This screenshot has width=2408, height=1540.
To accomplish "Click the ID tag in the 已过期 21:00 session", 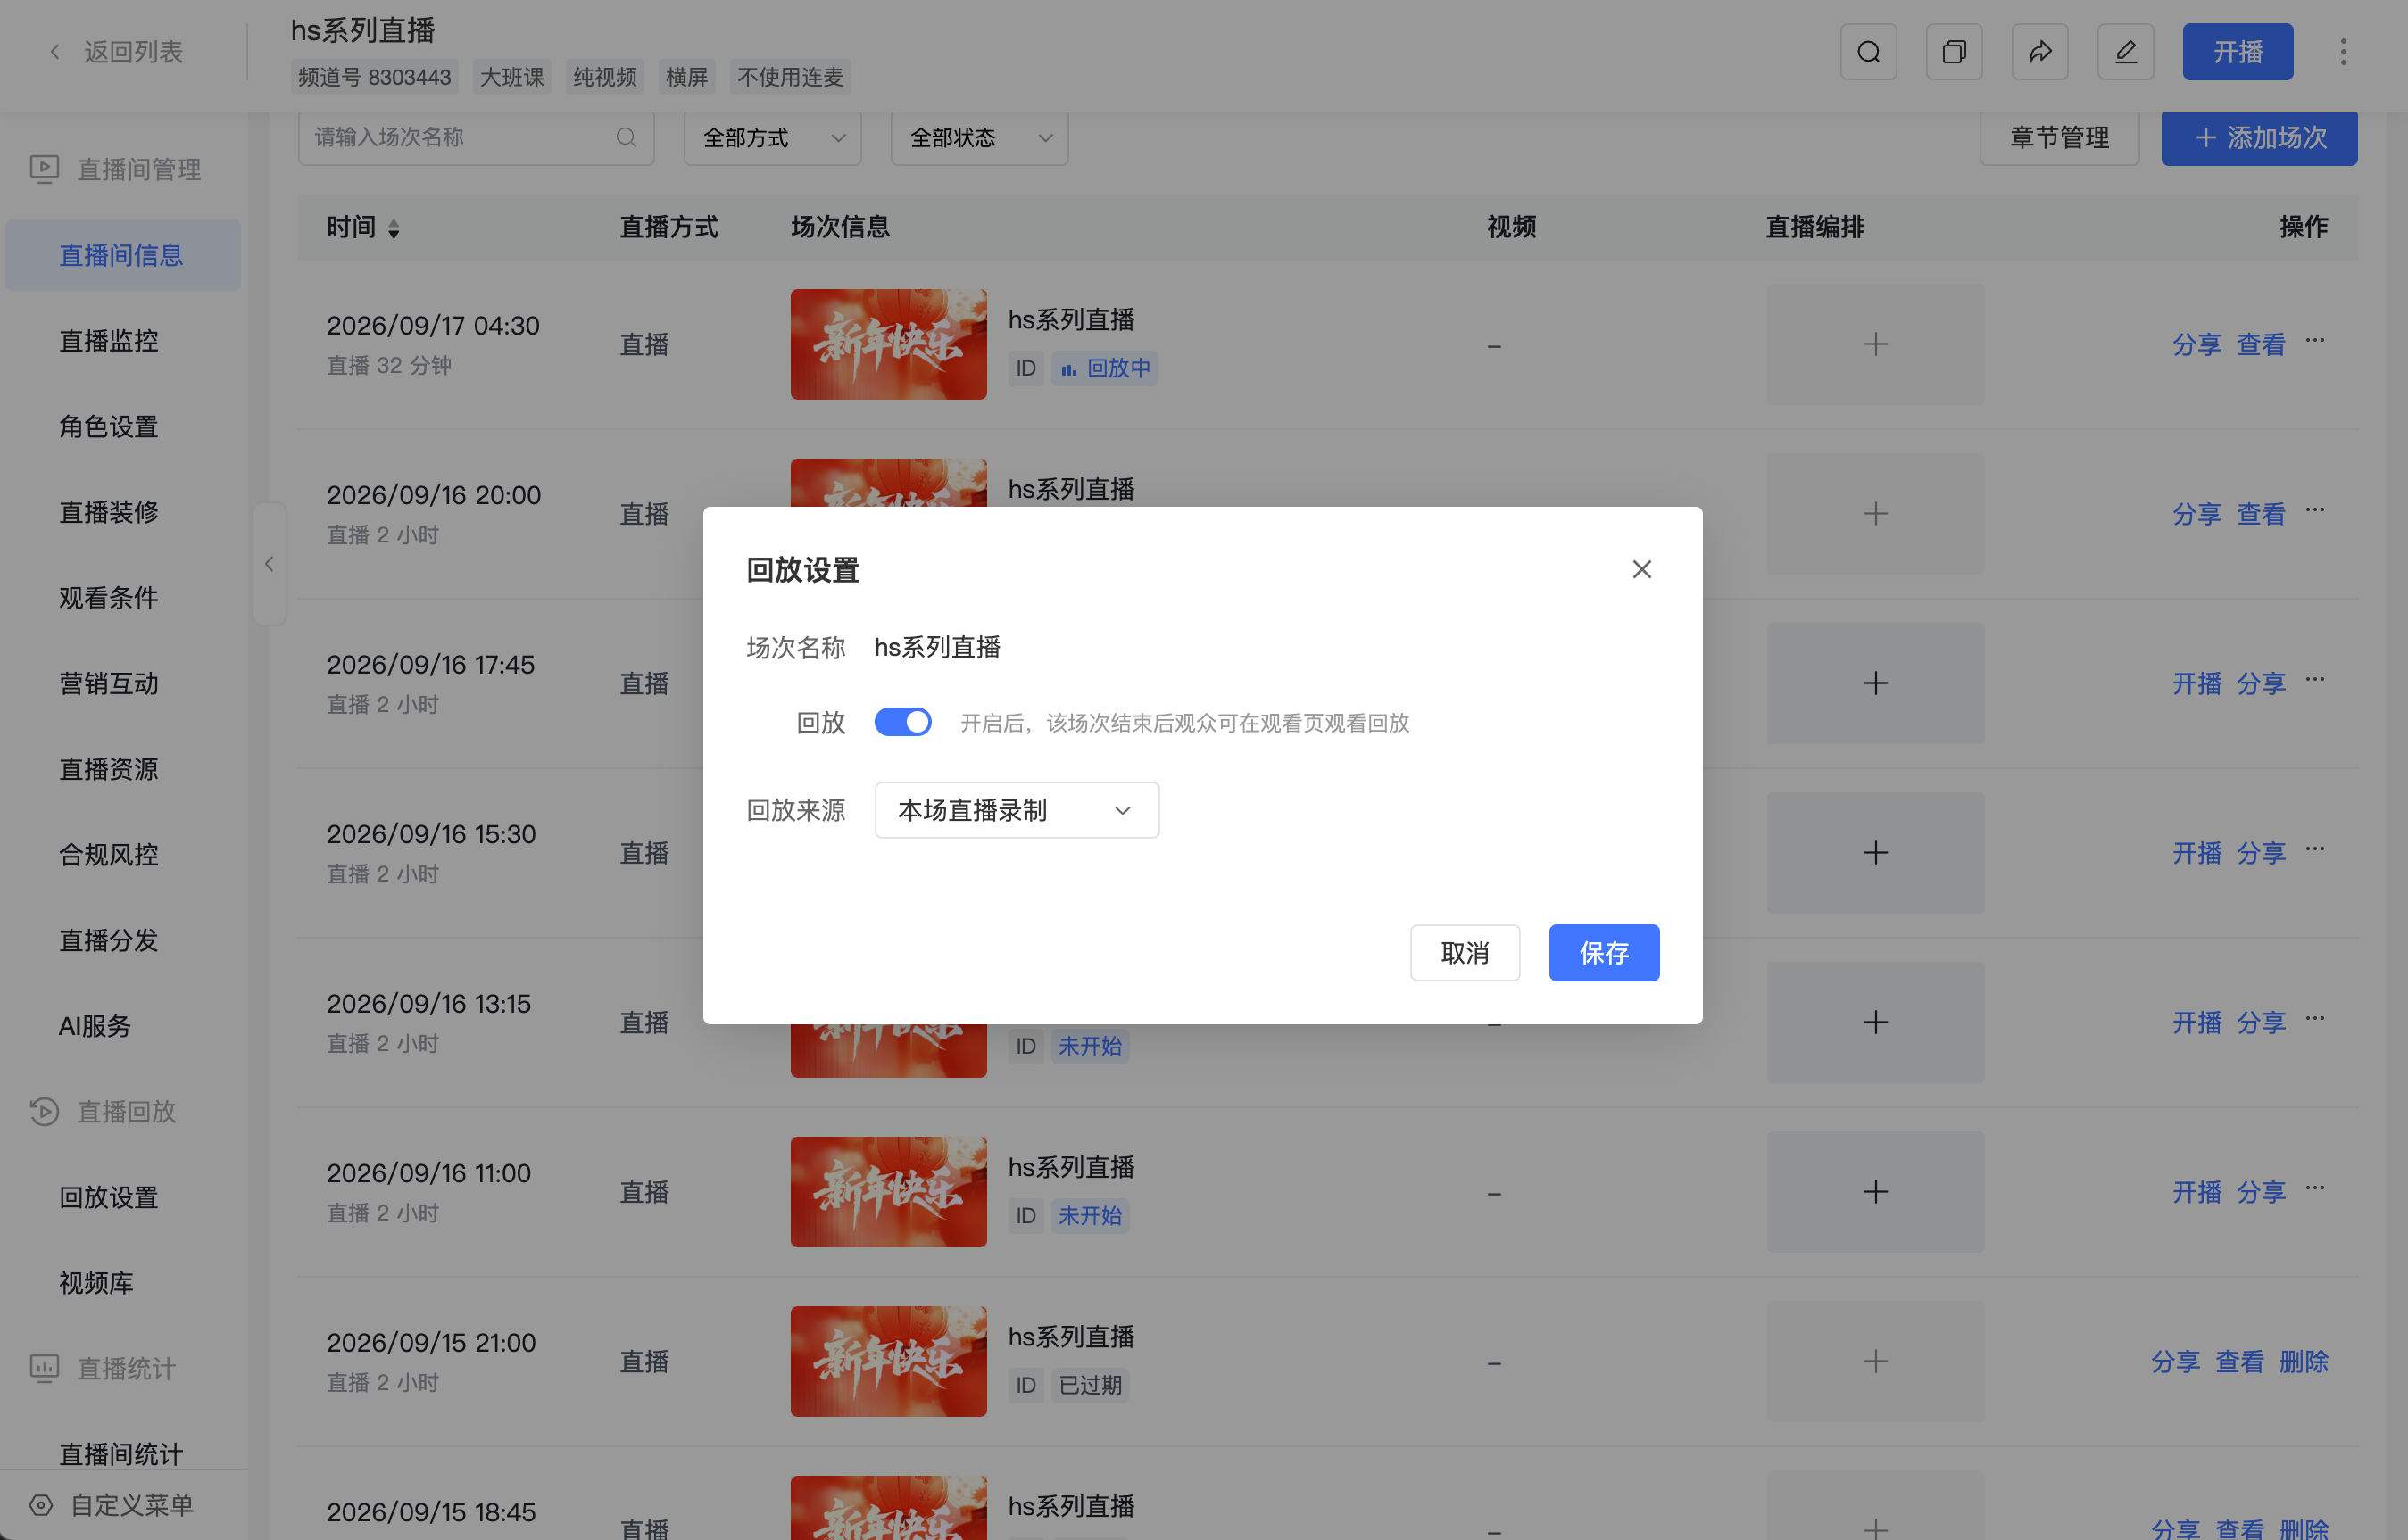I will 1026,1386.
